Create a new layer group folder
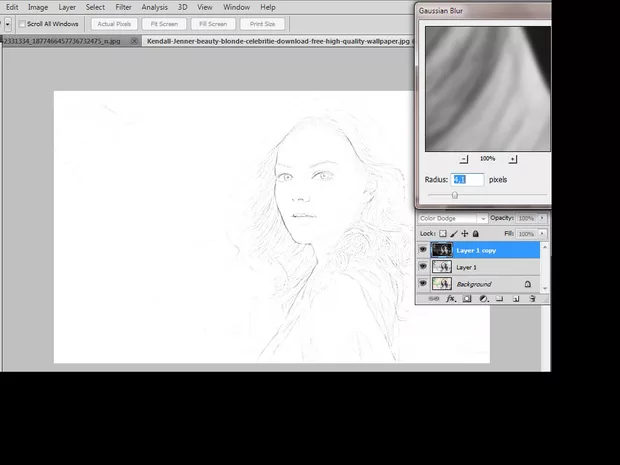Viewport: 620px width, 465px height. [499, 299]
